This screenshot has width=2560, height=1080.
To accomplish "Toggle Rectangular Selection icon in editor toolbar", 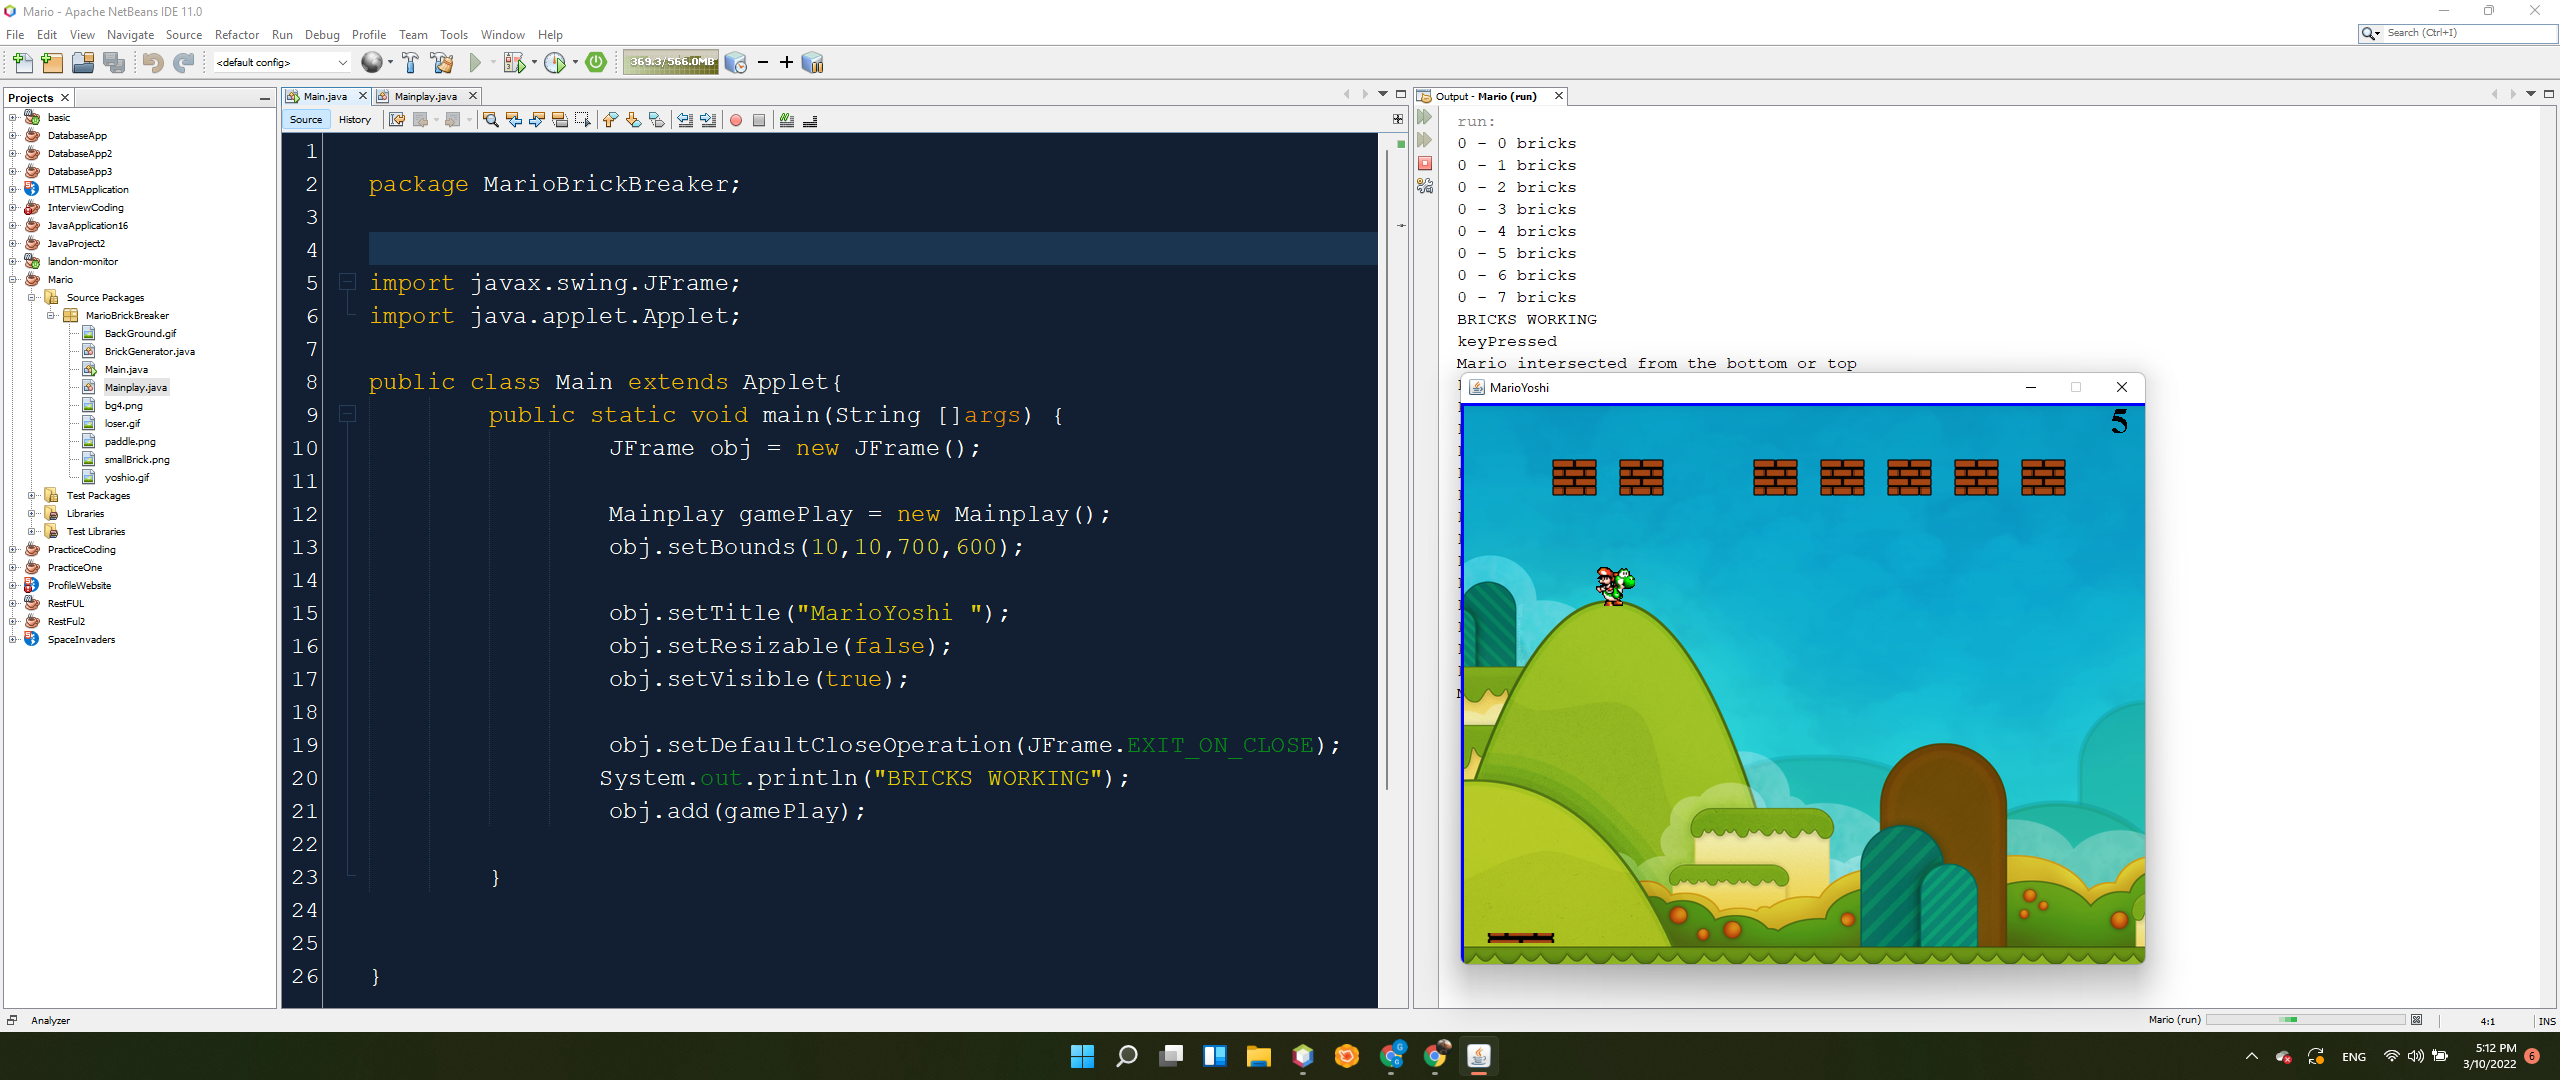I will point(583,120).
